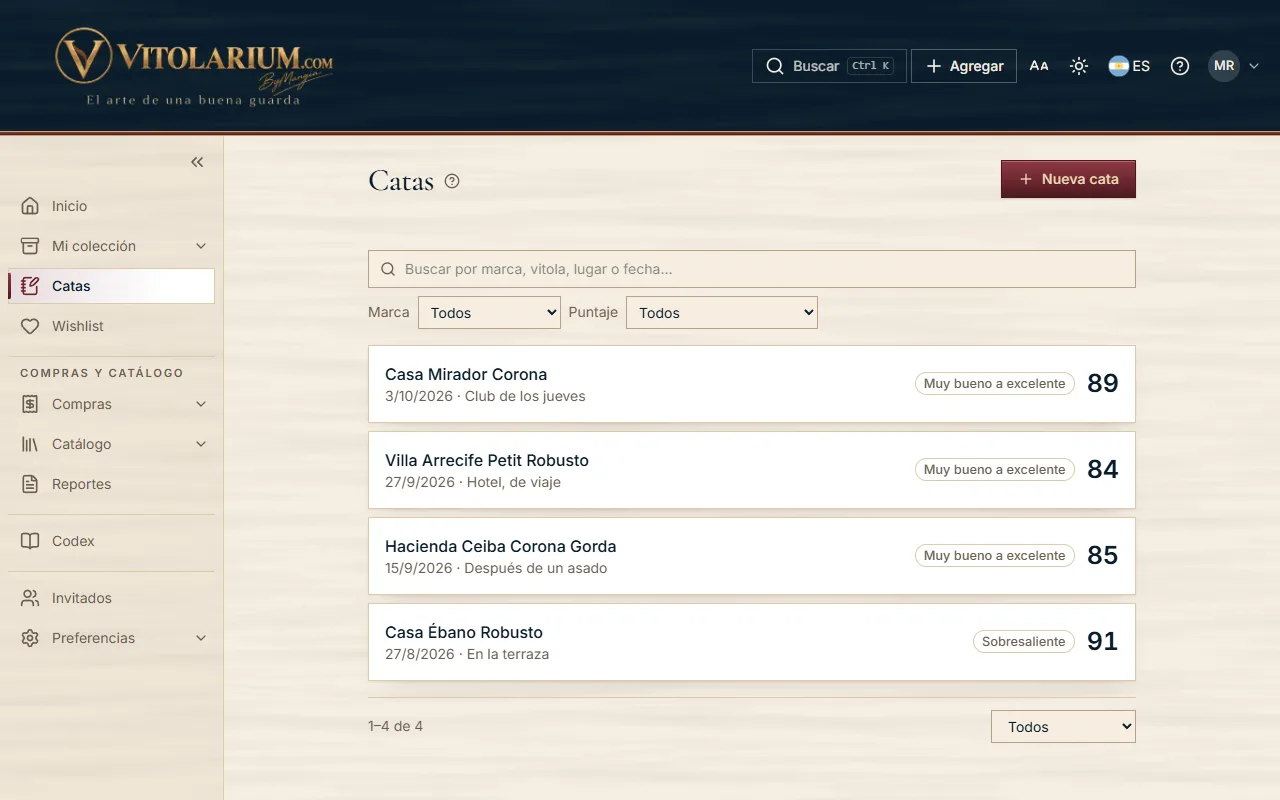The image size is (1280, 800).
Task: Click the Preferencias gear icon
Action: pyautogui.click(x=30, y=638)
